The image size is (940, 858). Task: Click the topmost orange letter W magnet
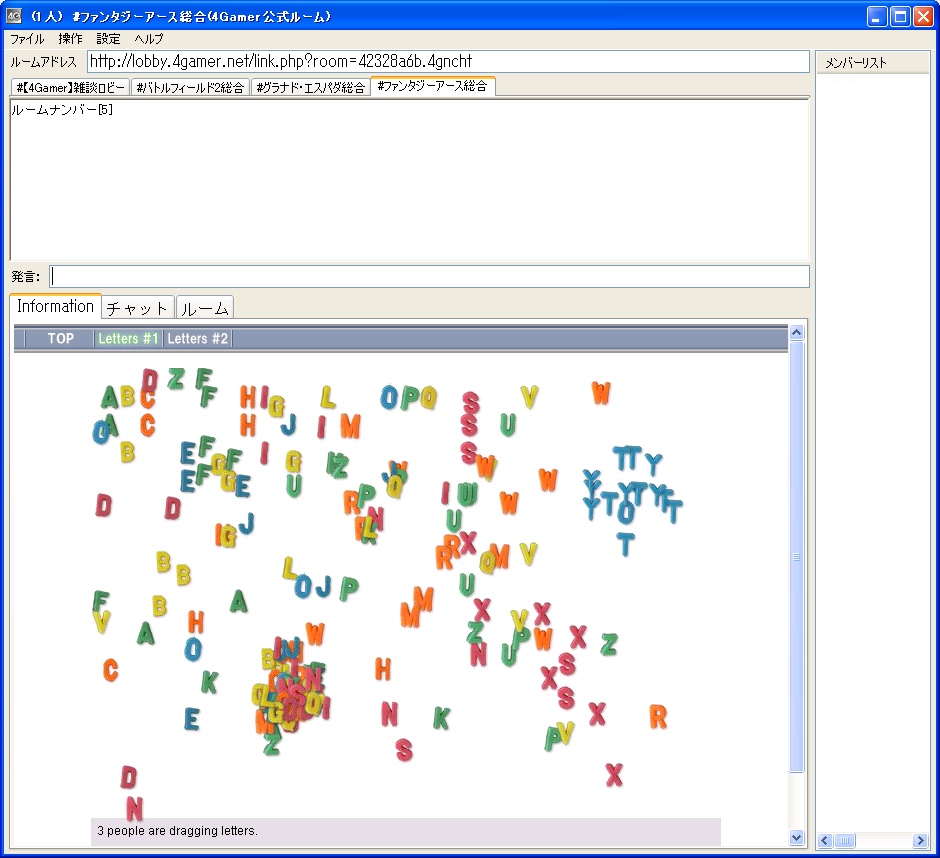[x=600, y=393]
